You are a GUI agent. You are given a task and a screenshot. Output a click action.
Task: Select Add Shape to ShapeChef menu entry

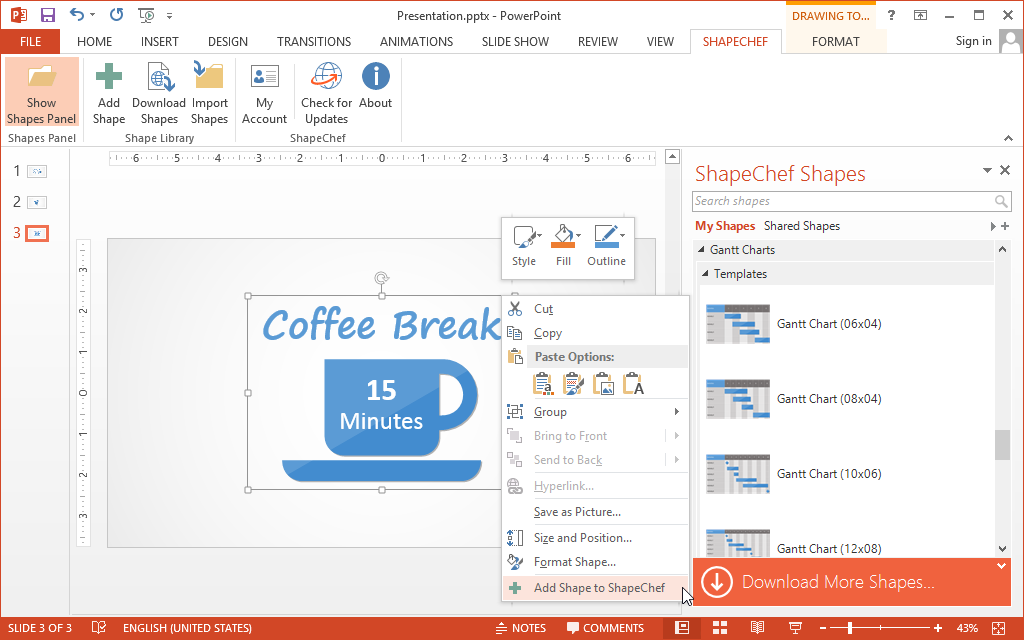tap(598, 588)
